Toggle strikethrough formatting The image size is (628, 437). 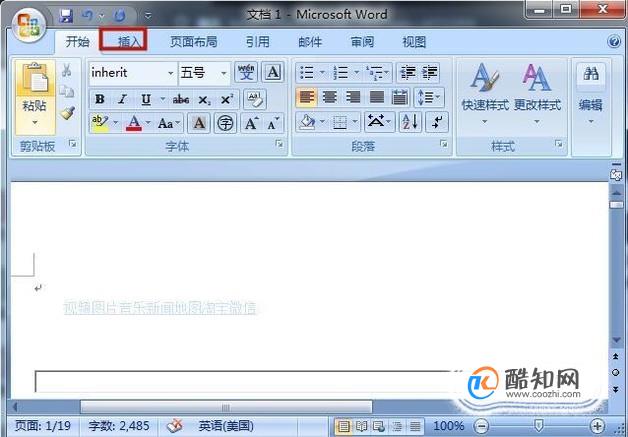pyautogui.click(x=181, y=99)
